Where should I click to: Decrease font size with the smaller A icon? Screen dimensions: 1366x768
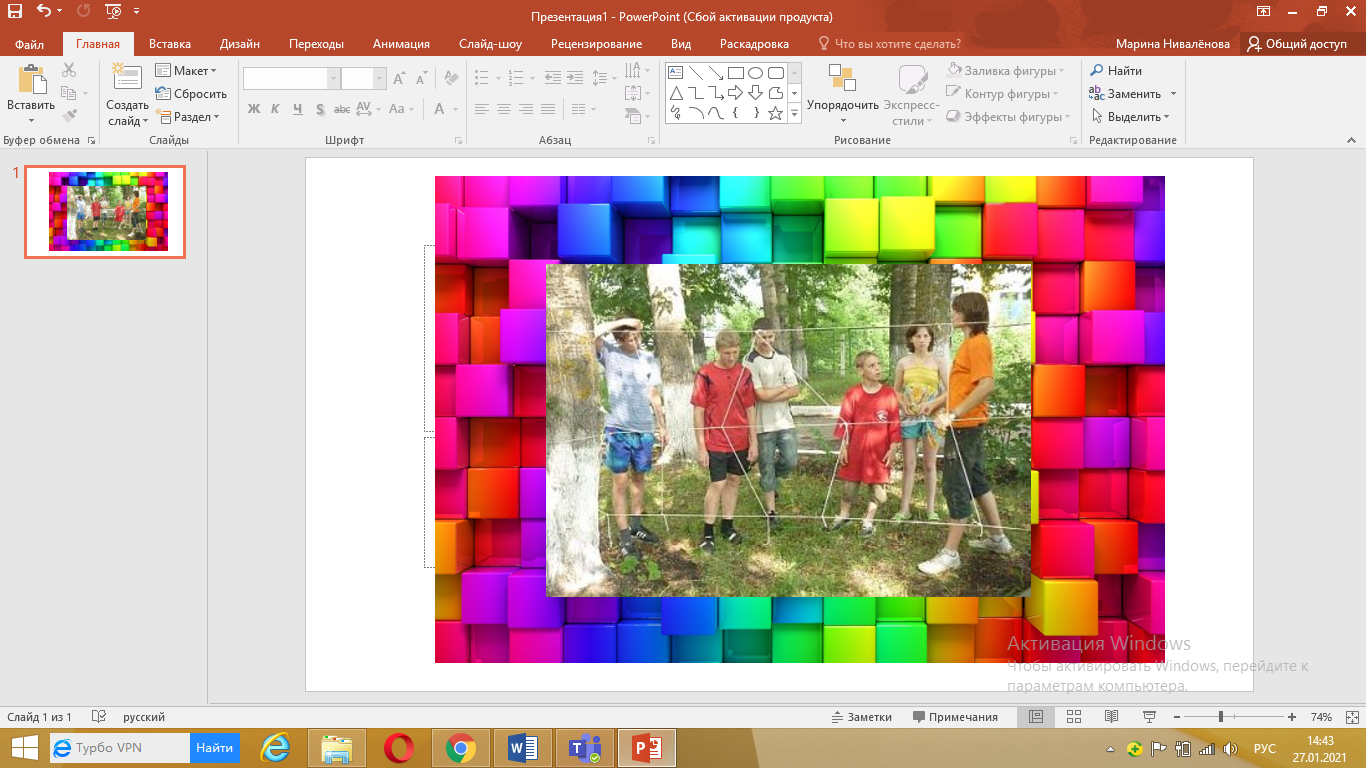421,78
